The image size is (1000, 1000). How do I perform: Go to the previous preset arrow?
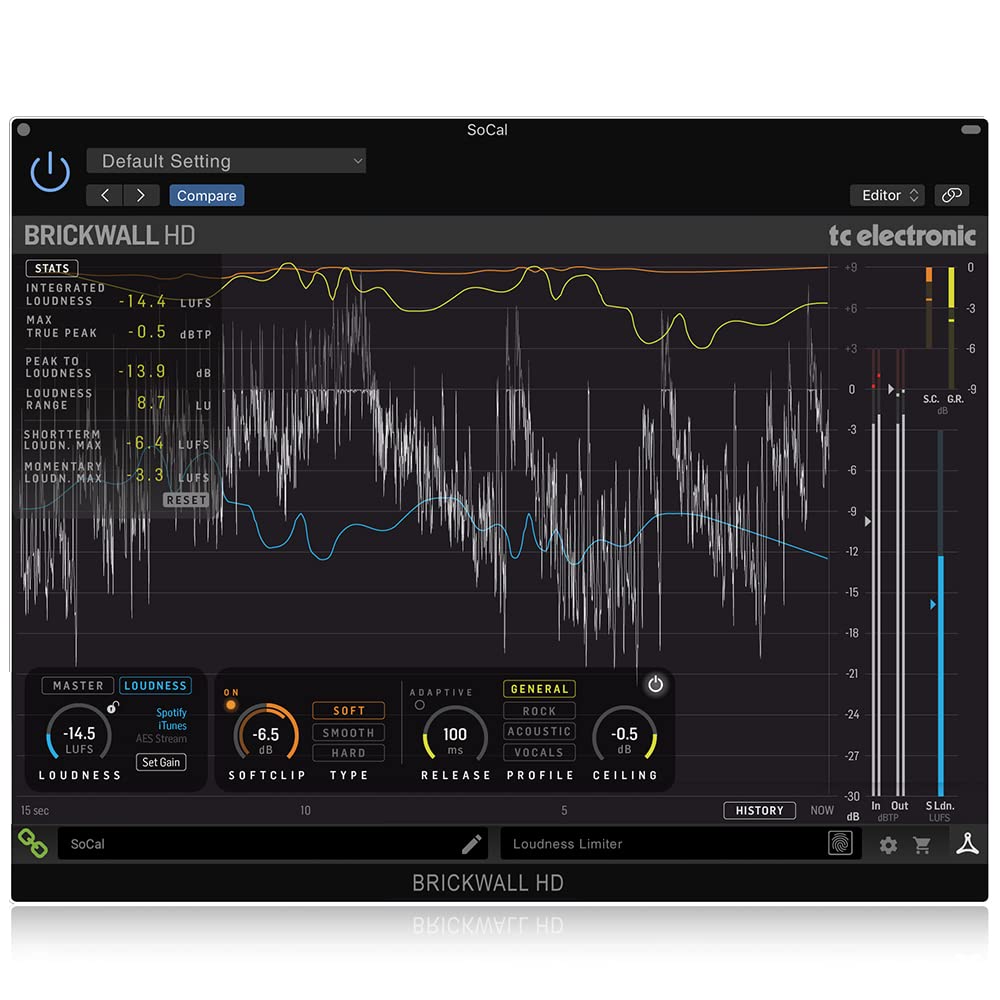tap(105, 195)
